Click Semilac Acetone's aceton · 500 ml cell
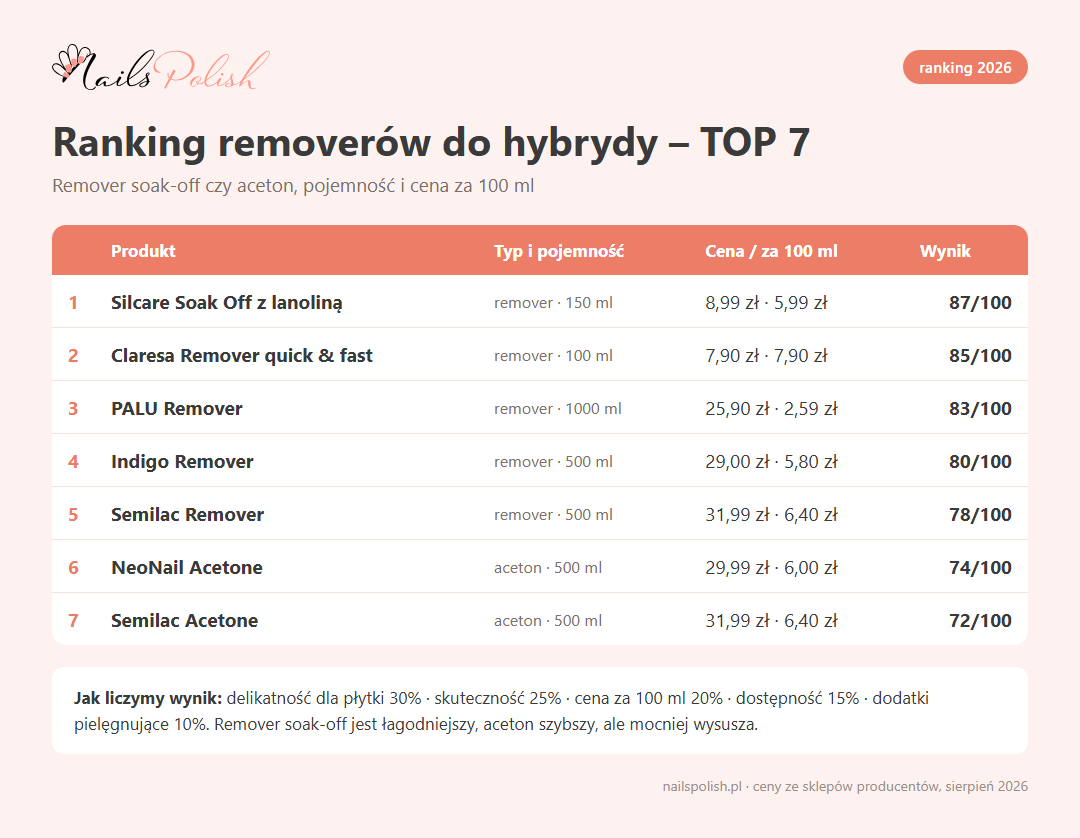Screen dimensions: 1080x838 point(548,620)
